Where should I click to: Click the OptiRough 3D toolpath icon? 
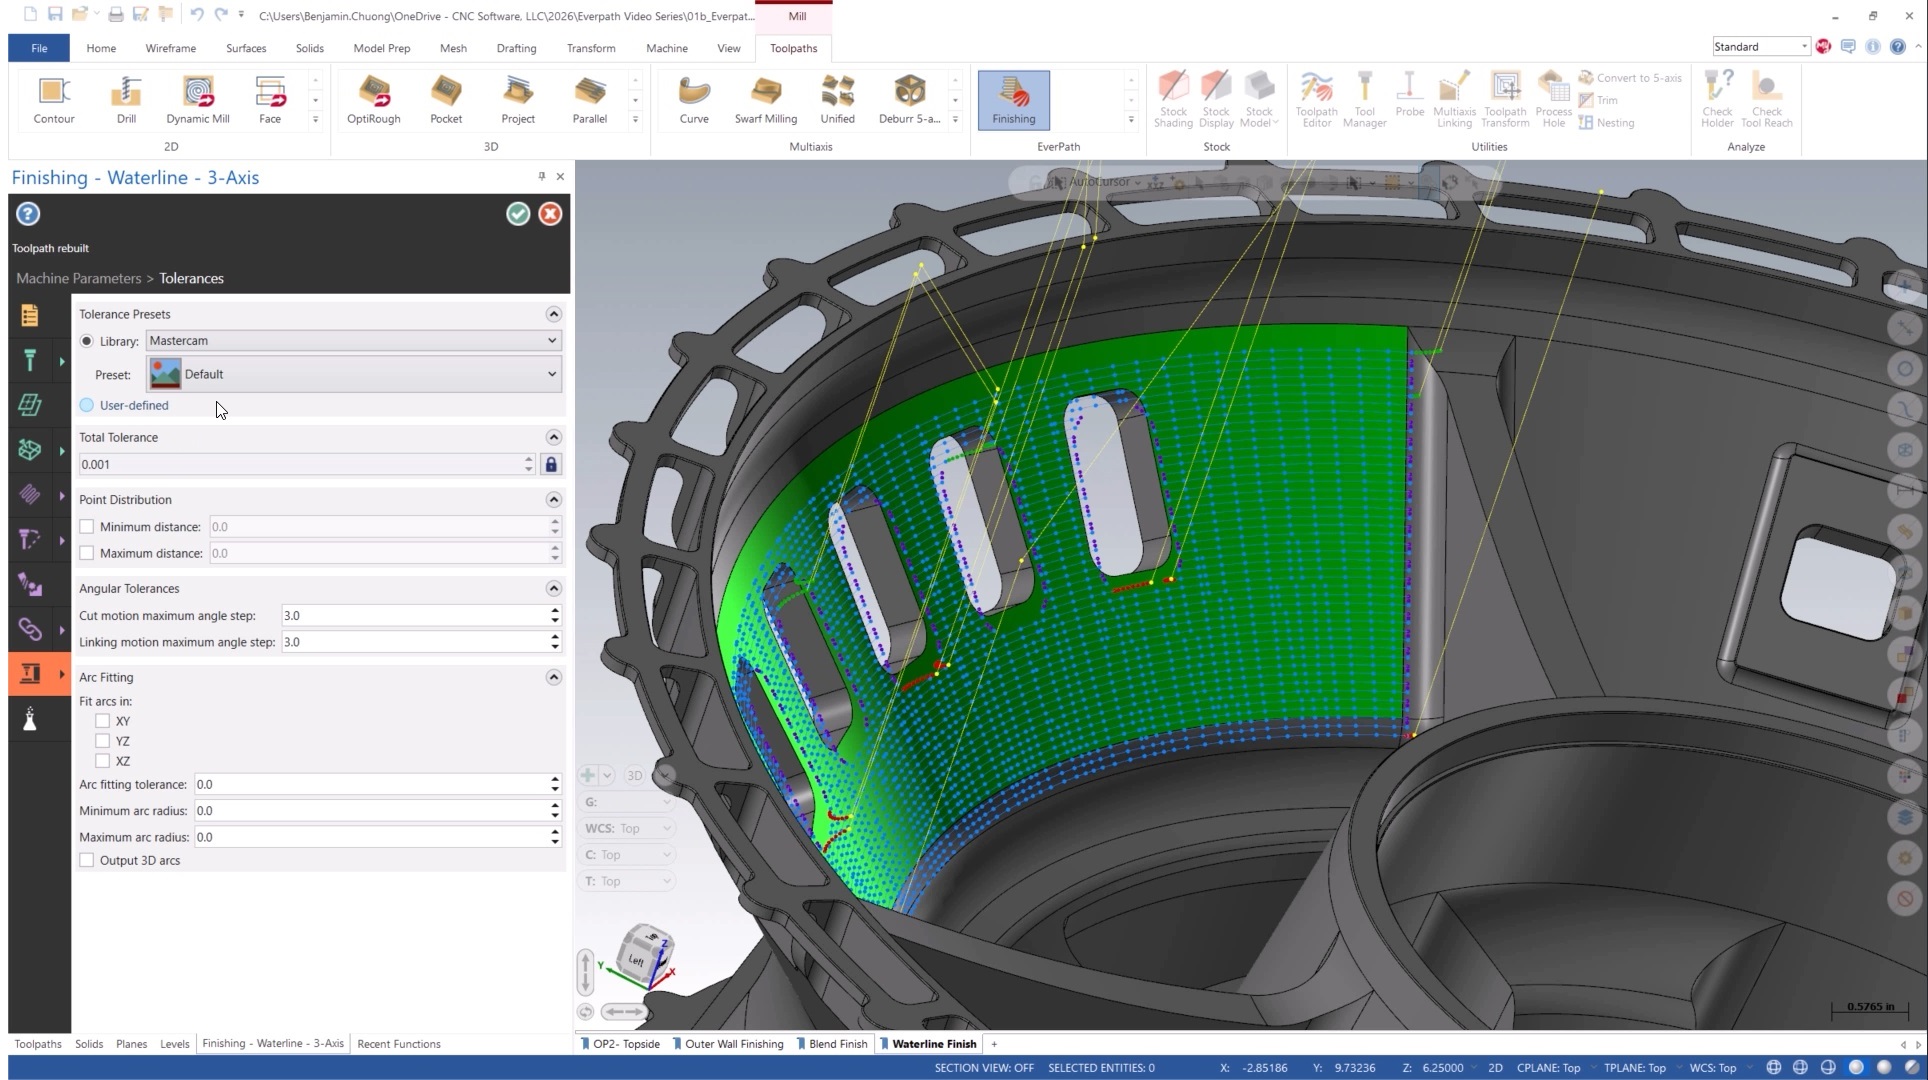point(373,99)
